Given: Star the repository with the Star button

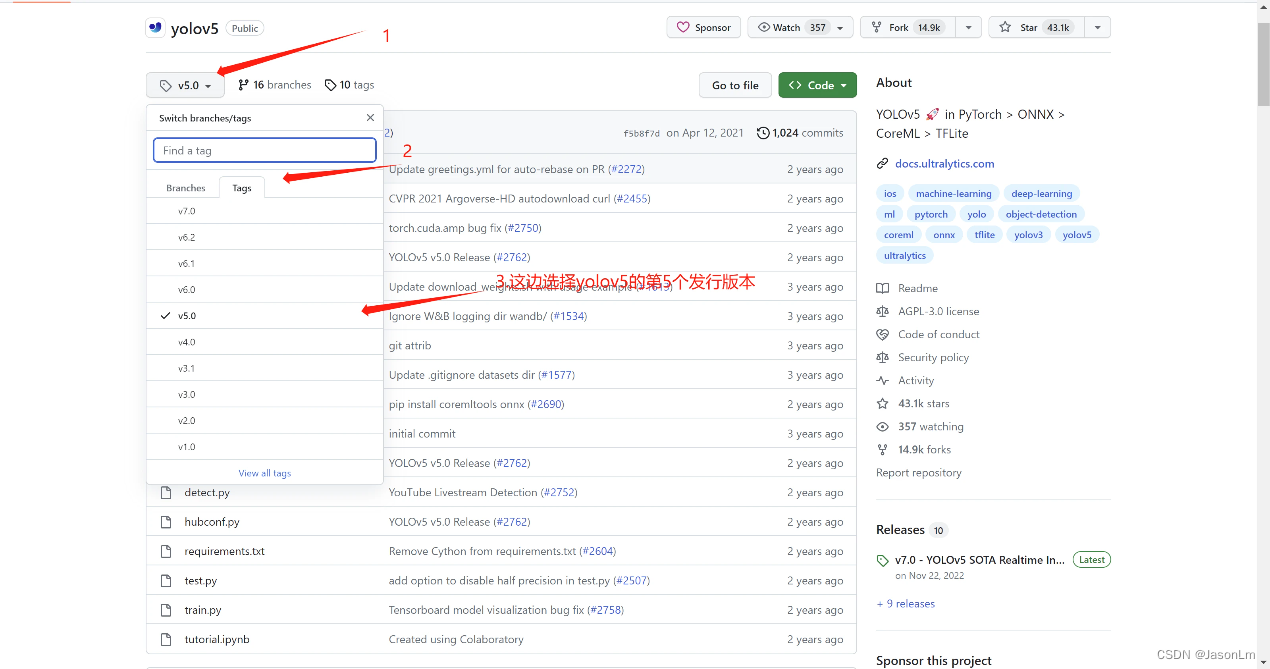Looking at the screenshot, I should (1035, 28).
